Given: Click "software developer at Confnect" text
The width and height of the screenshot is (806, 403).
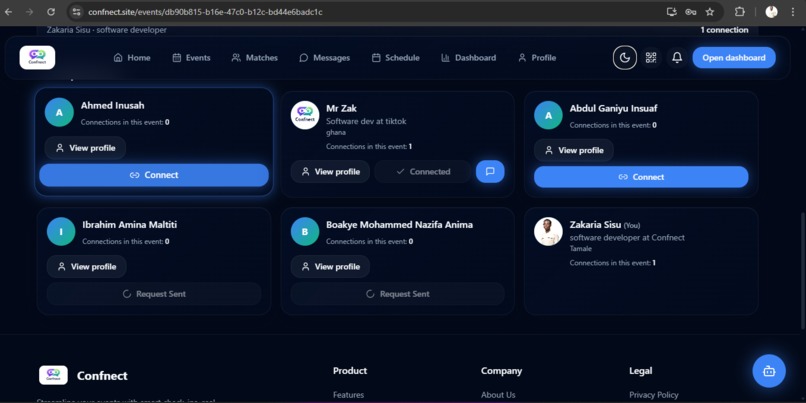Looking at the screenshot, I should 627,237.
